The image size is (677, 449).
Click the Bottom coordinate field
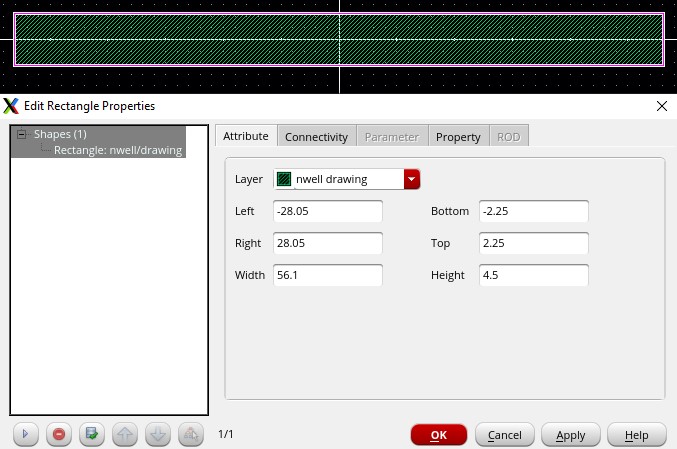[x=534, y=211]
